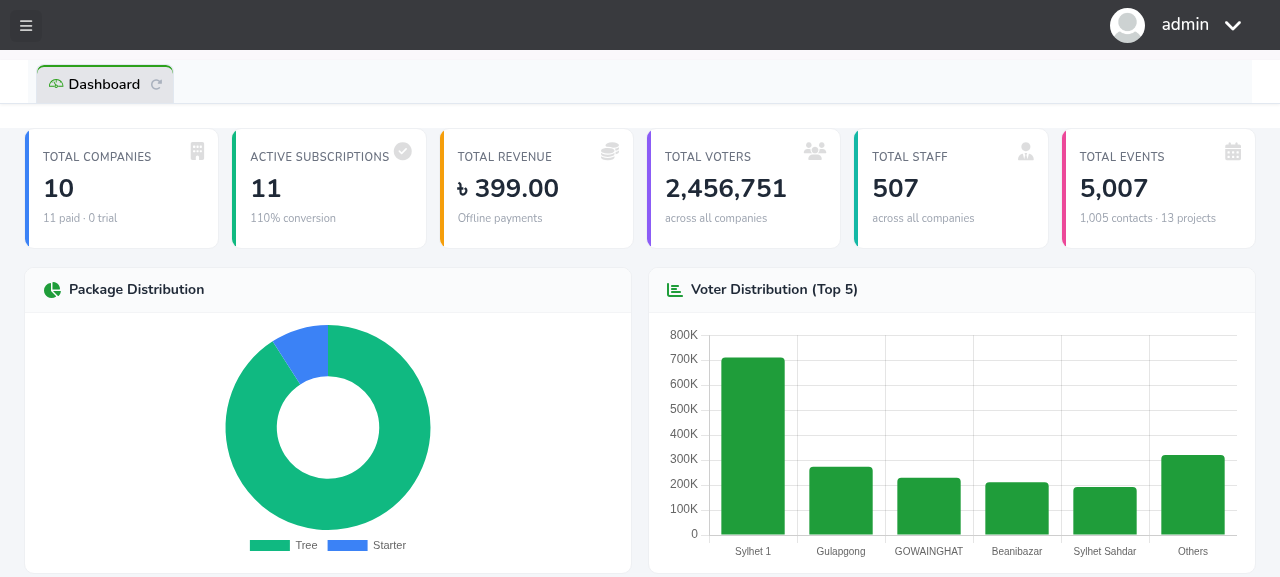Click the people icon on Total Voters
Viewport: 1280px width, 577px height.
pyautogui.click(x=815, y=151)
